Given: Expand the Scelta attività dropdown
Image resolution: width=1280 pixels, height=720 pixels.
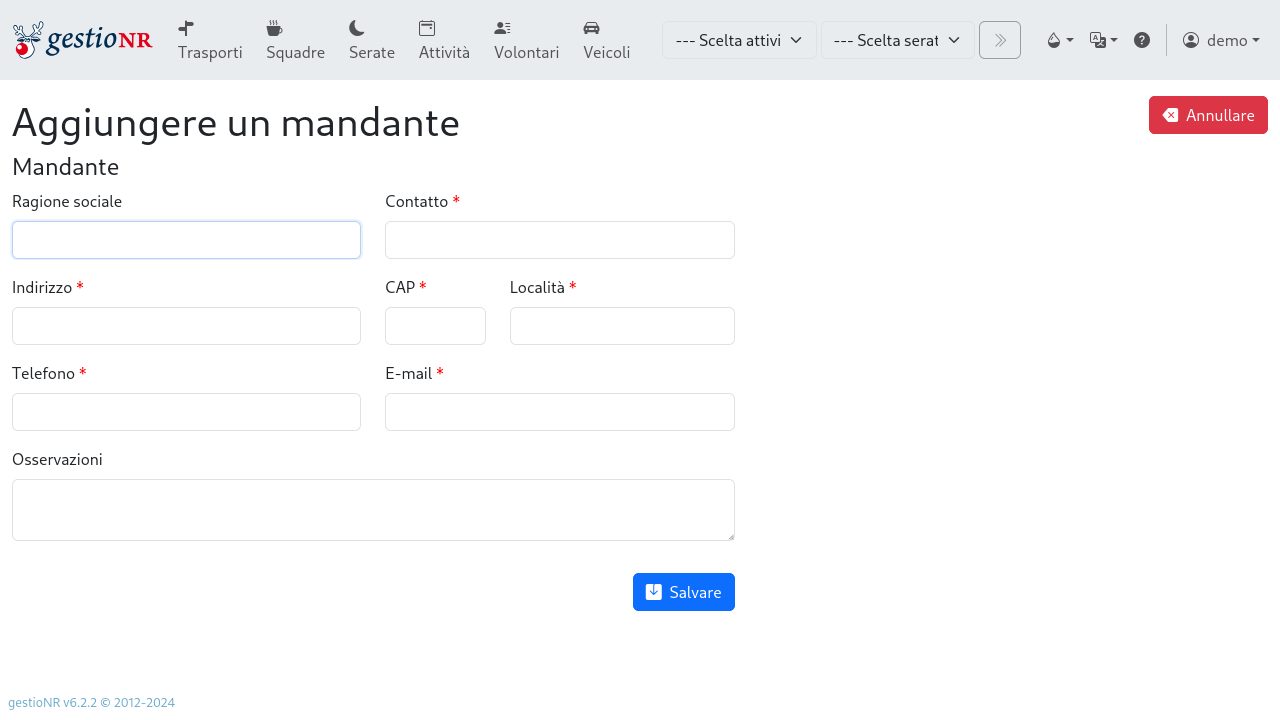Looking at the screenshot, I should point(739,40).
